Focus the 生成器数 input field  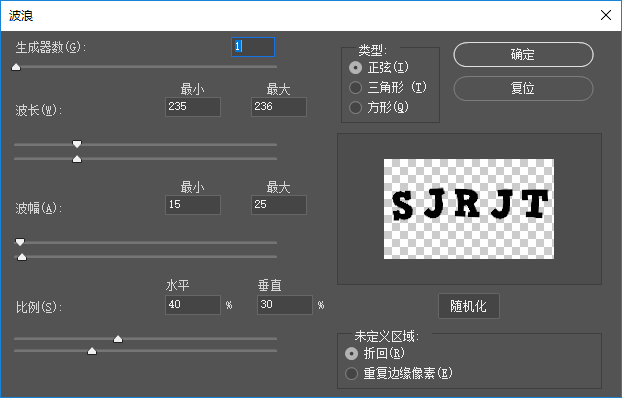tap(253, 47)
